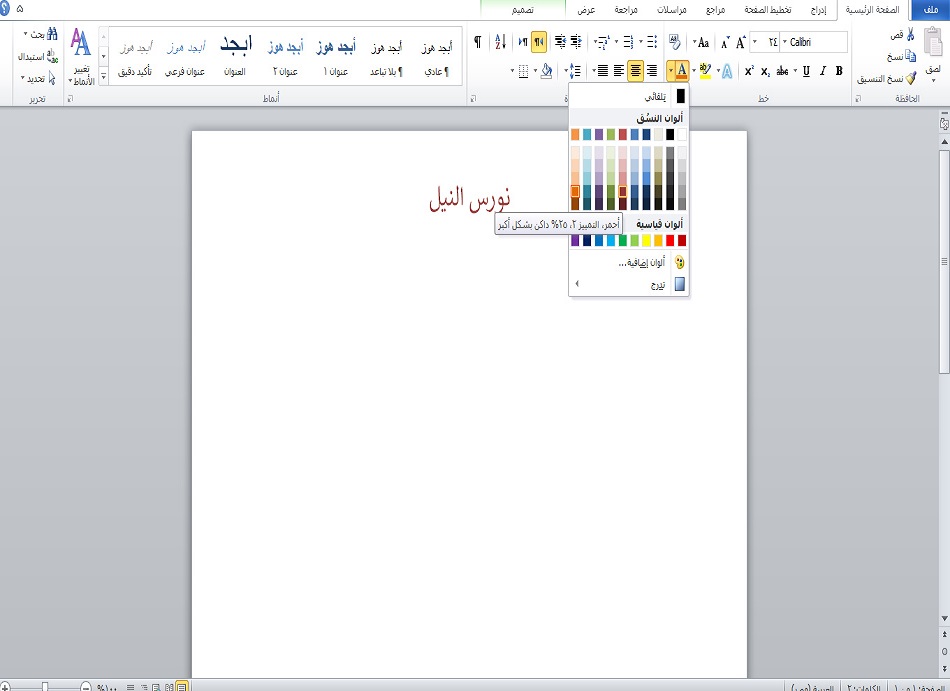Click the superscript x² button
The image size is (950, 691).
coord(749,71)
